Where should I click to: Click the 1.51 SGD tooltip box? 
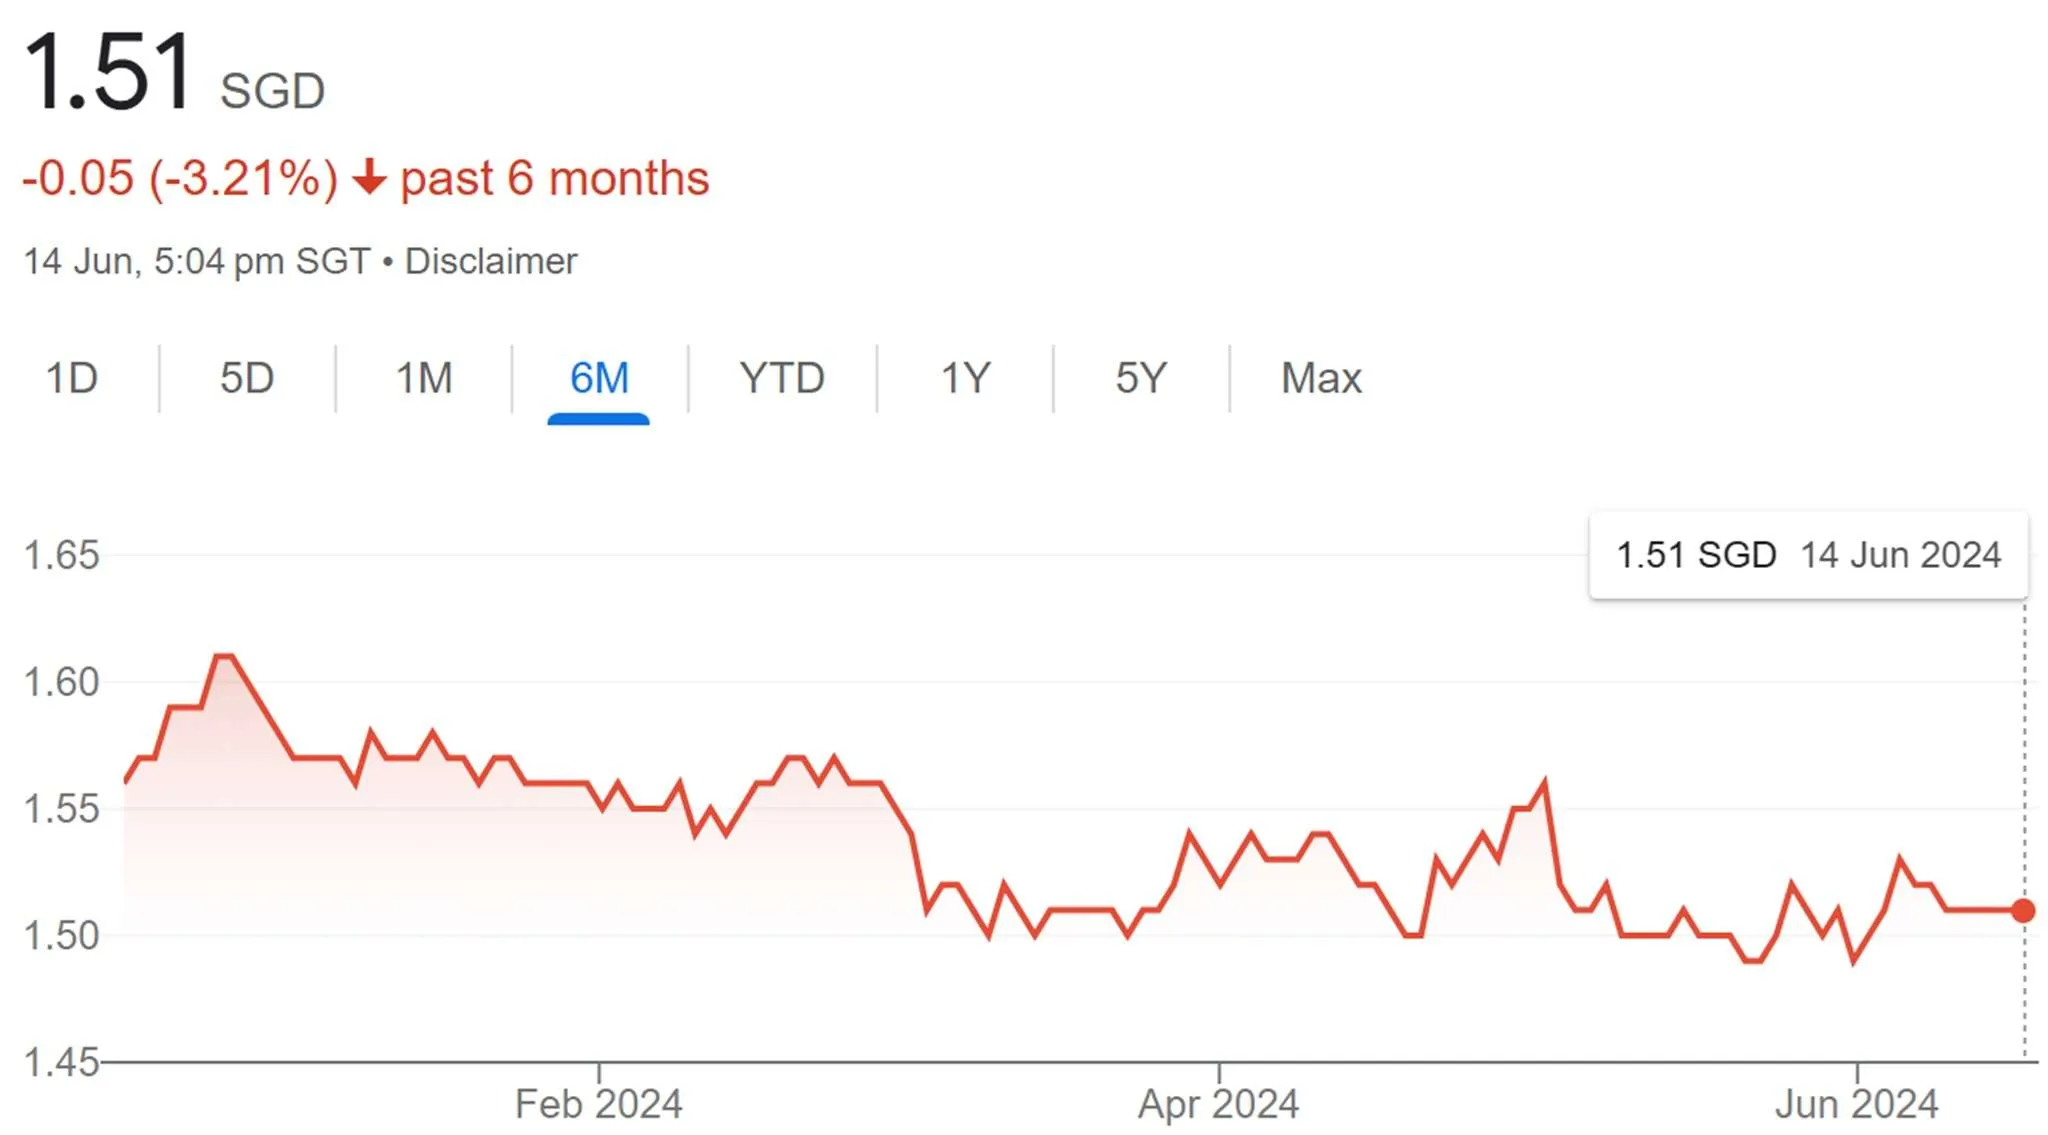(1808, 555)
